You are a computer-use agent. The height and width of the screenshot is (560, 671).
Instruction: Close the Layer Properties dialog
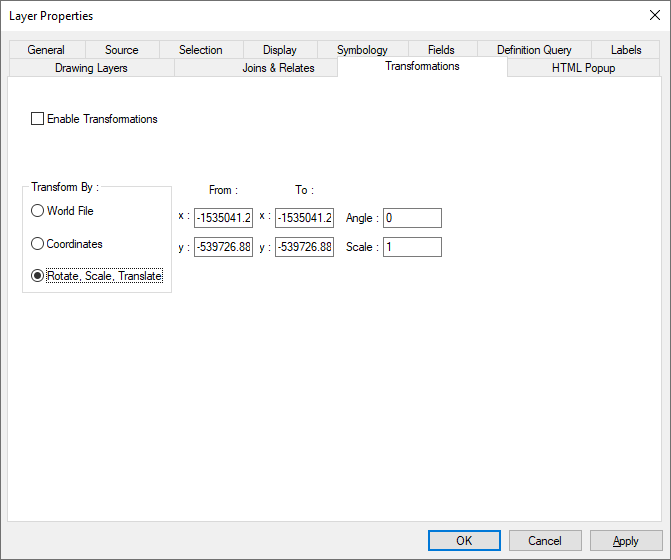(655, 15)
